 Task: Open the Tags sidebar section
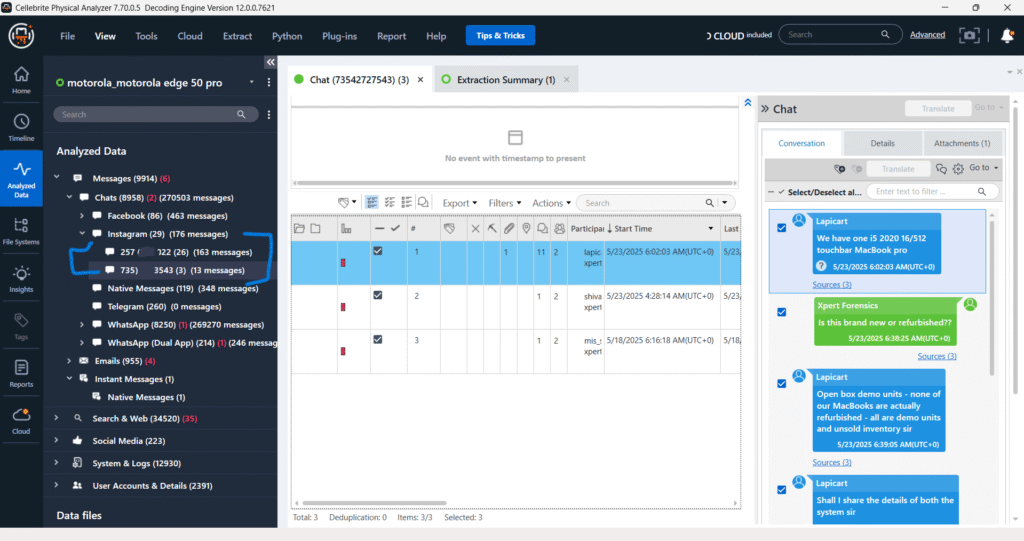coord(21,326)
